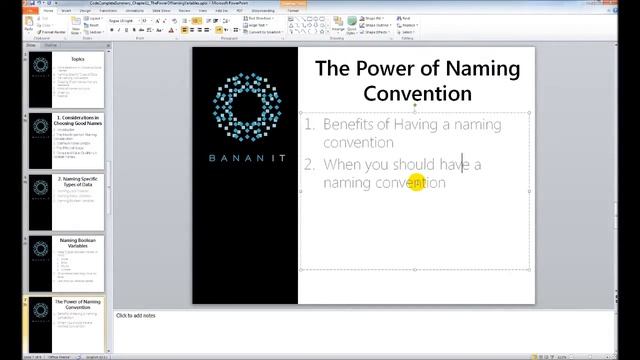640x360 pixels.
Task: Toggle underline formatting
Action: tap(127, 30)
